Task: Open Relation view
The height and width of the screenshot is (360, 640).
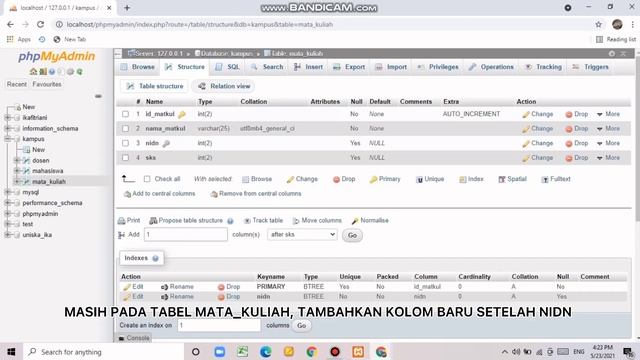Action: point(224,86)
